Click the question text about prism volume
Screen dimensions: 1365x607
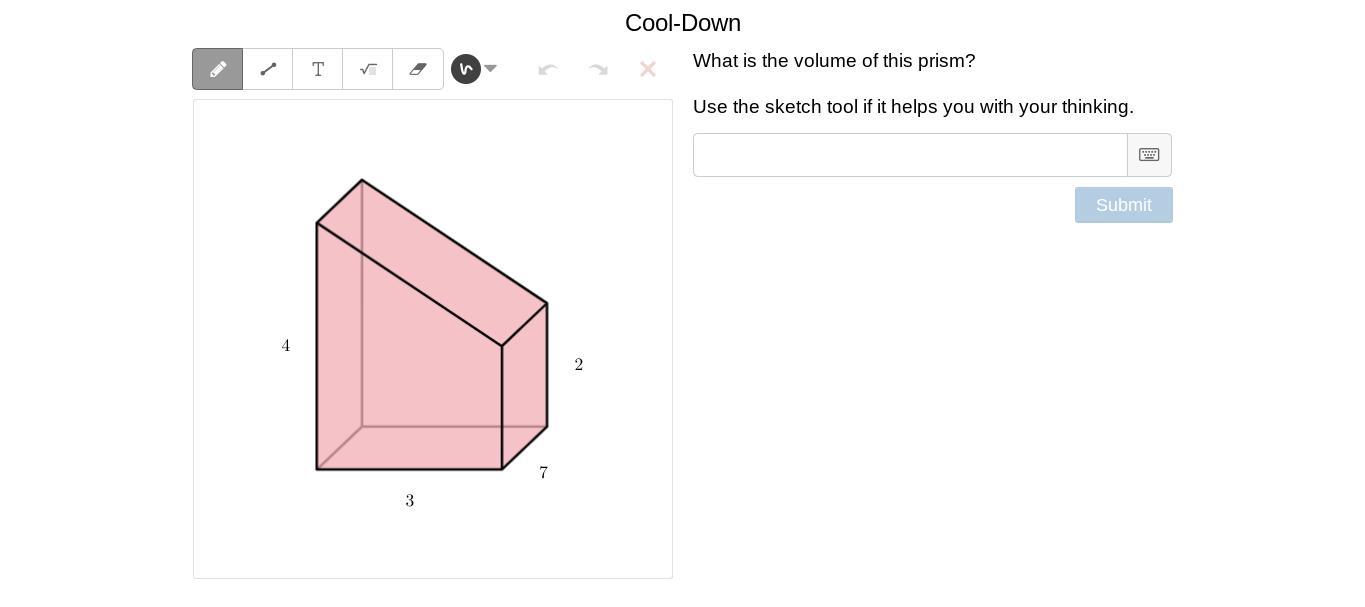tap(834, 61)
